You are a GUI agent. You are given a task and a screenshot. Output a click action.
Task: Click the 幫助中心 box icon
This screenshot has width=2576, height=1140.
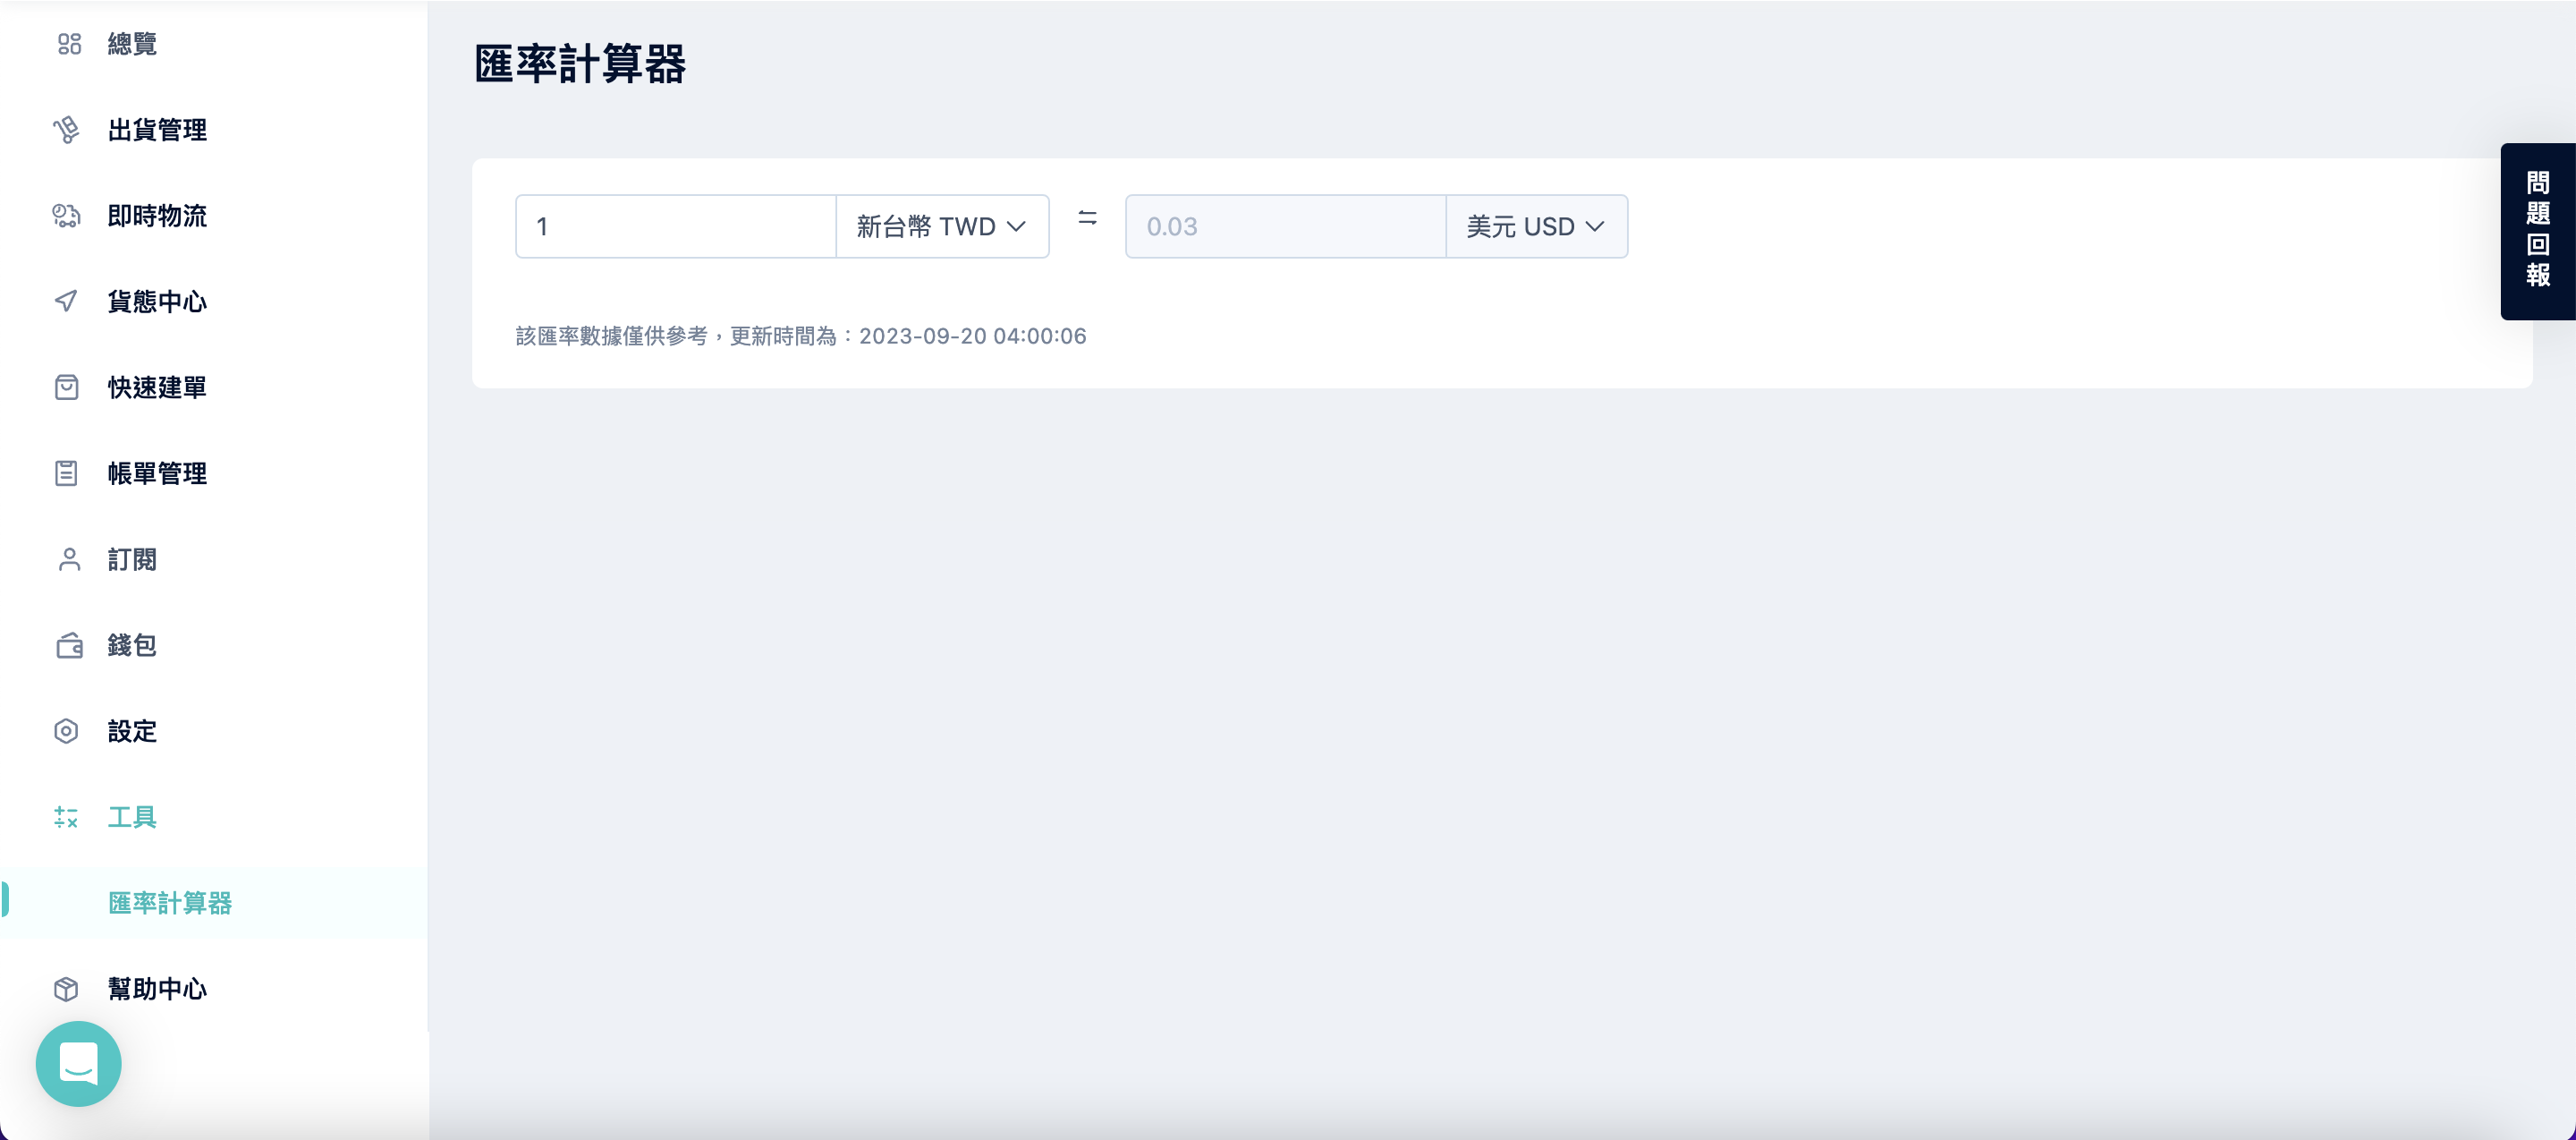pyautogui.click(x=66, y=989)
